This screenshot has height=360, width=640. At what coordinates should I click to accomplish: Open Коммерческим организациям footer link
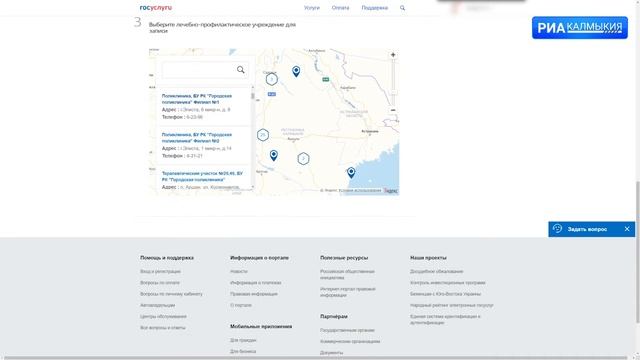coord(350,342)
